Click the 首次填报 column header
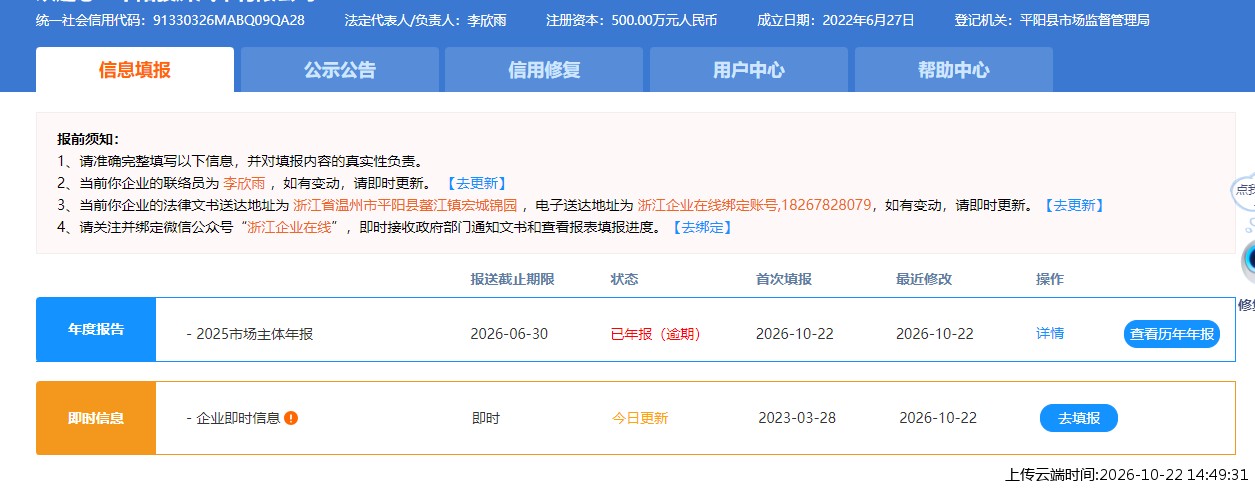This screenshot has height=488, width=1255. coord(784,279)
